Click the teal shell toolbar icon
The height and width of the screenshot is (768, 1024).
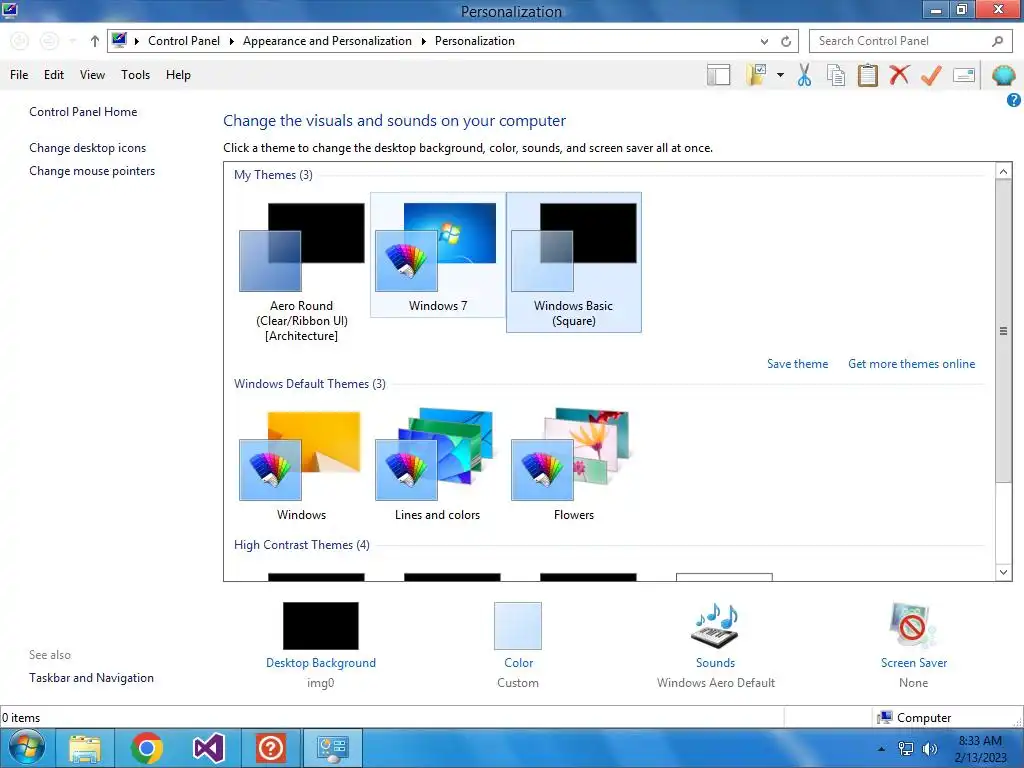(x=1004, y=75)
